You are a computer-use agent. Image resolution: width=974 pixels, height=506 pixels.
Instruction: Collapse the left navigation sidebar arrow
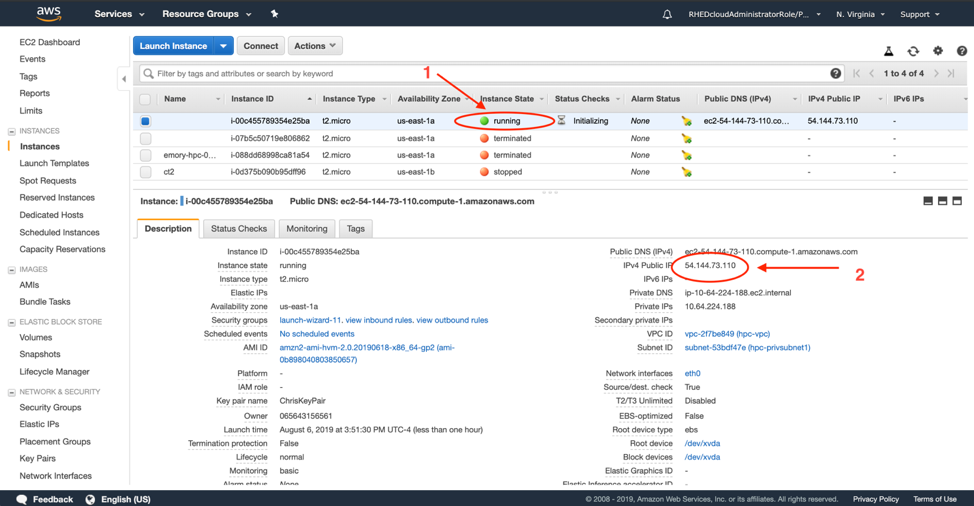tap(124, 78)
